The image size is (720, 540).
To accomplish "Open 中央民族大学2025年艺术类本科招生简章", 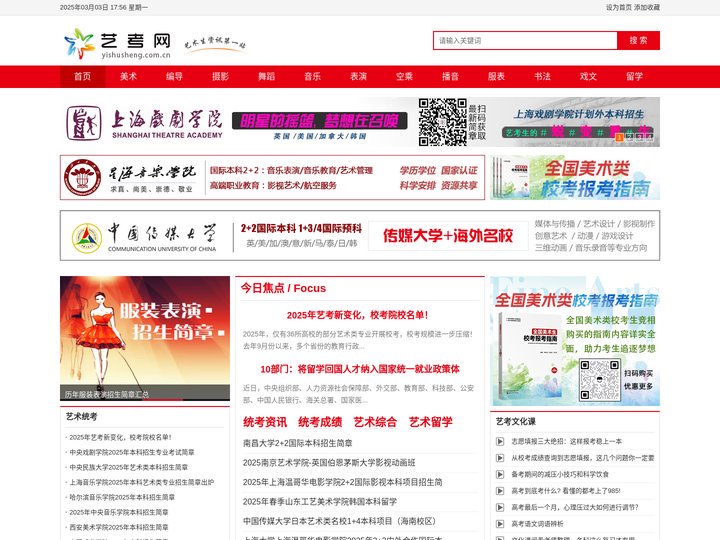I will [129, 467].
